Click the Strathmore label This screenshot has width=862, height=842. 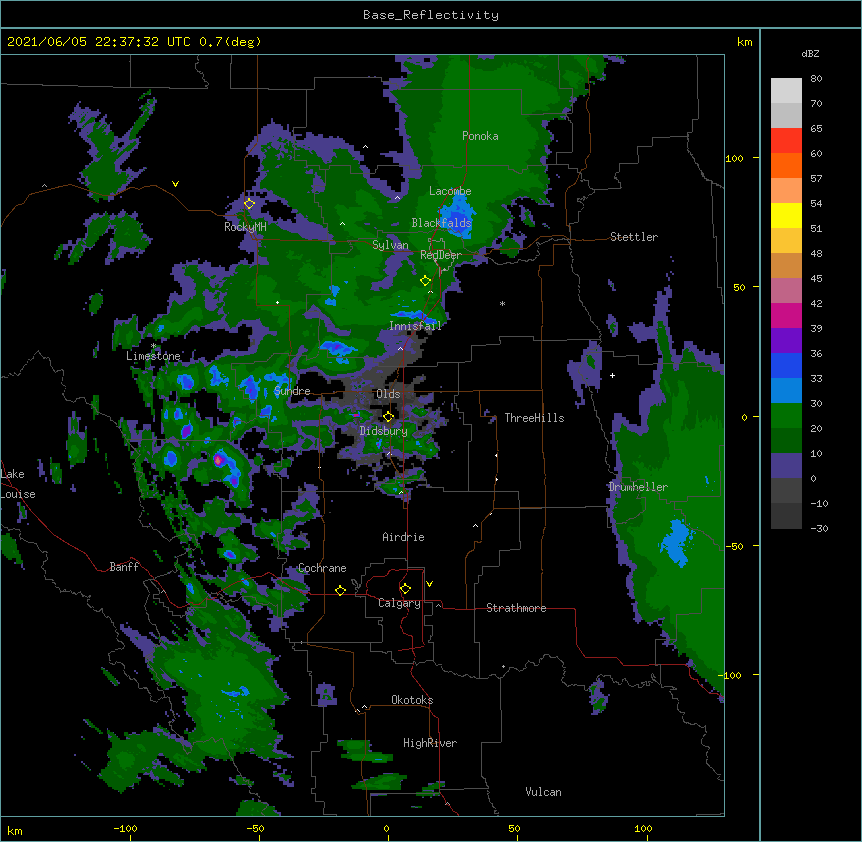(x=516, y=608)
